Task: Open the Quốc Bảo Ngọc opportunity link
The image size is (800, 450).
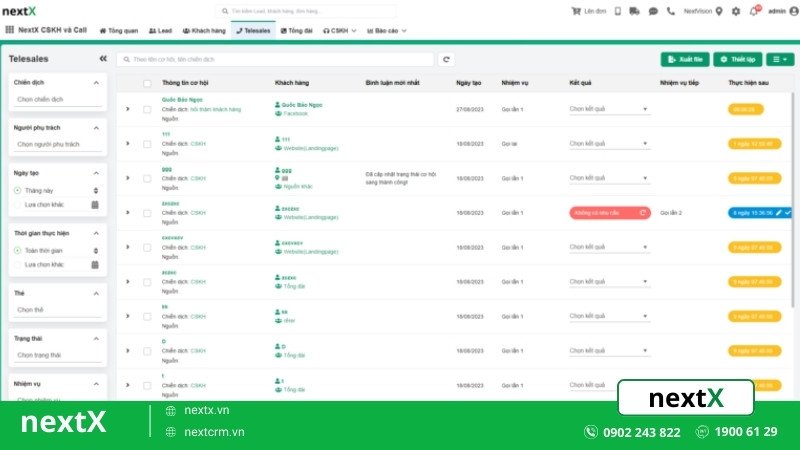Action: coord(182,100)
